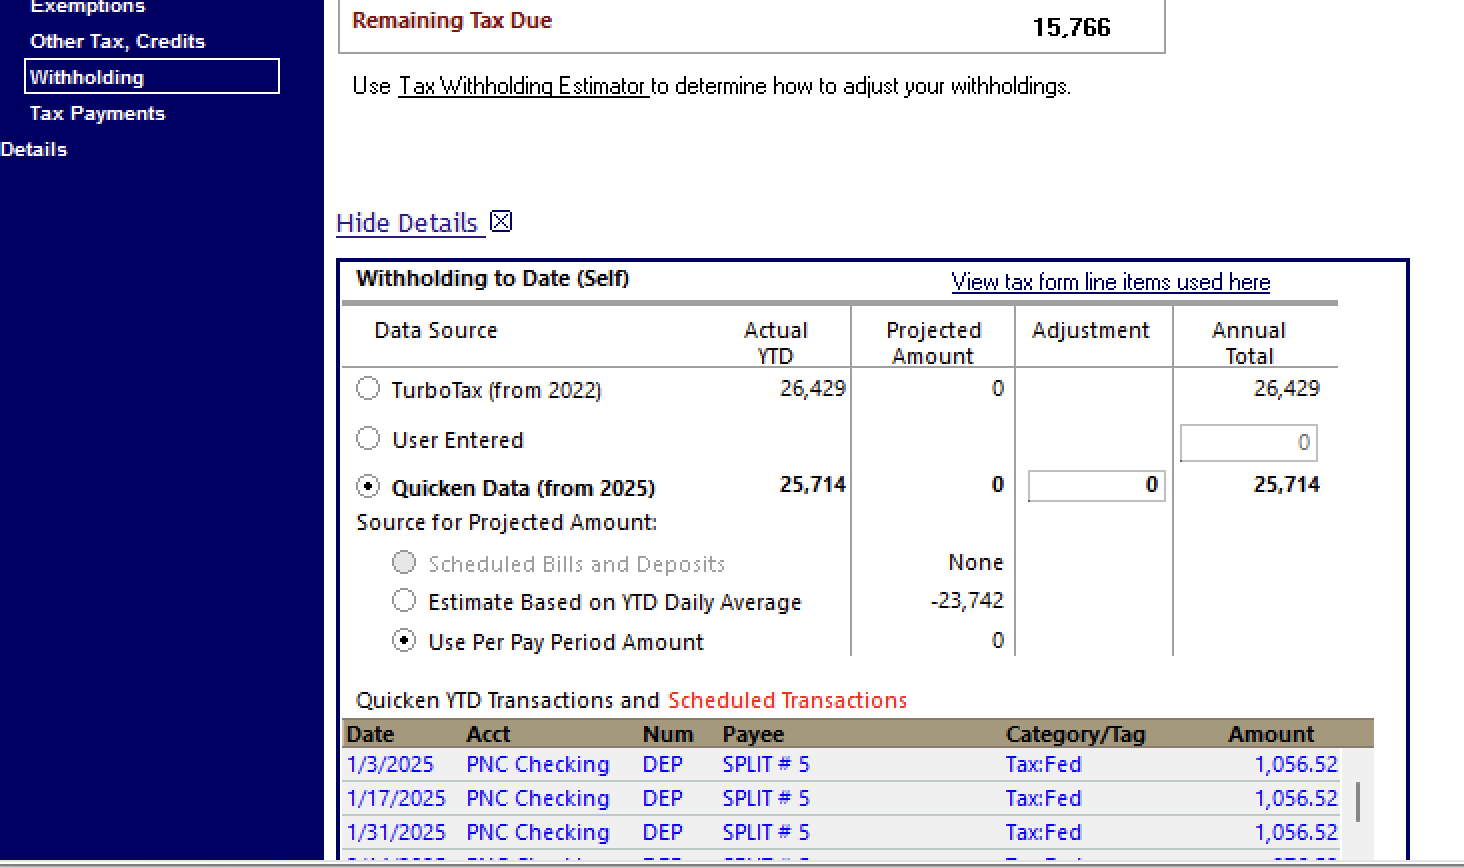The width and height of the screenshot is (1464, 868).
Task: Click the Amount column header
Action: pos(1271,734)
